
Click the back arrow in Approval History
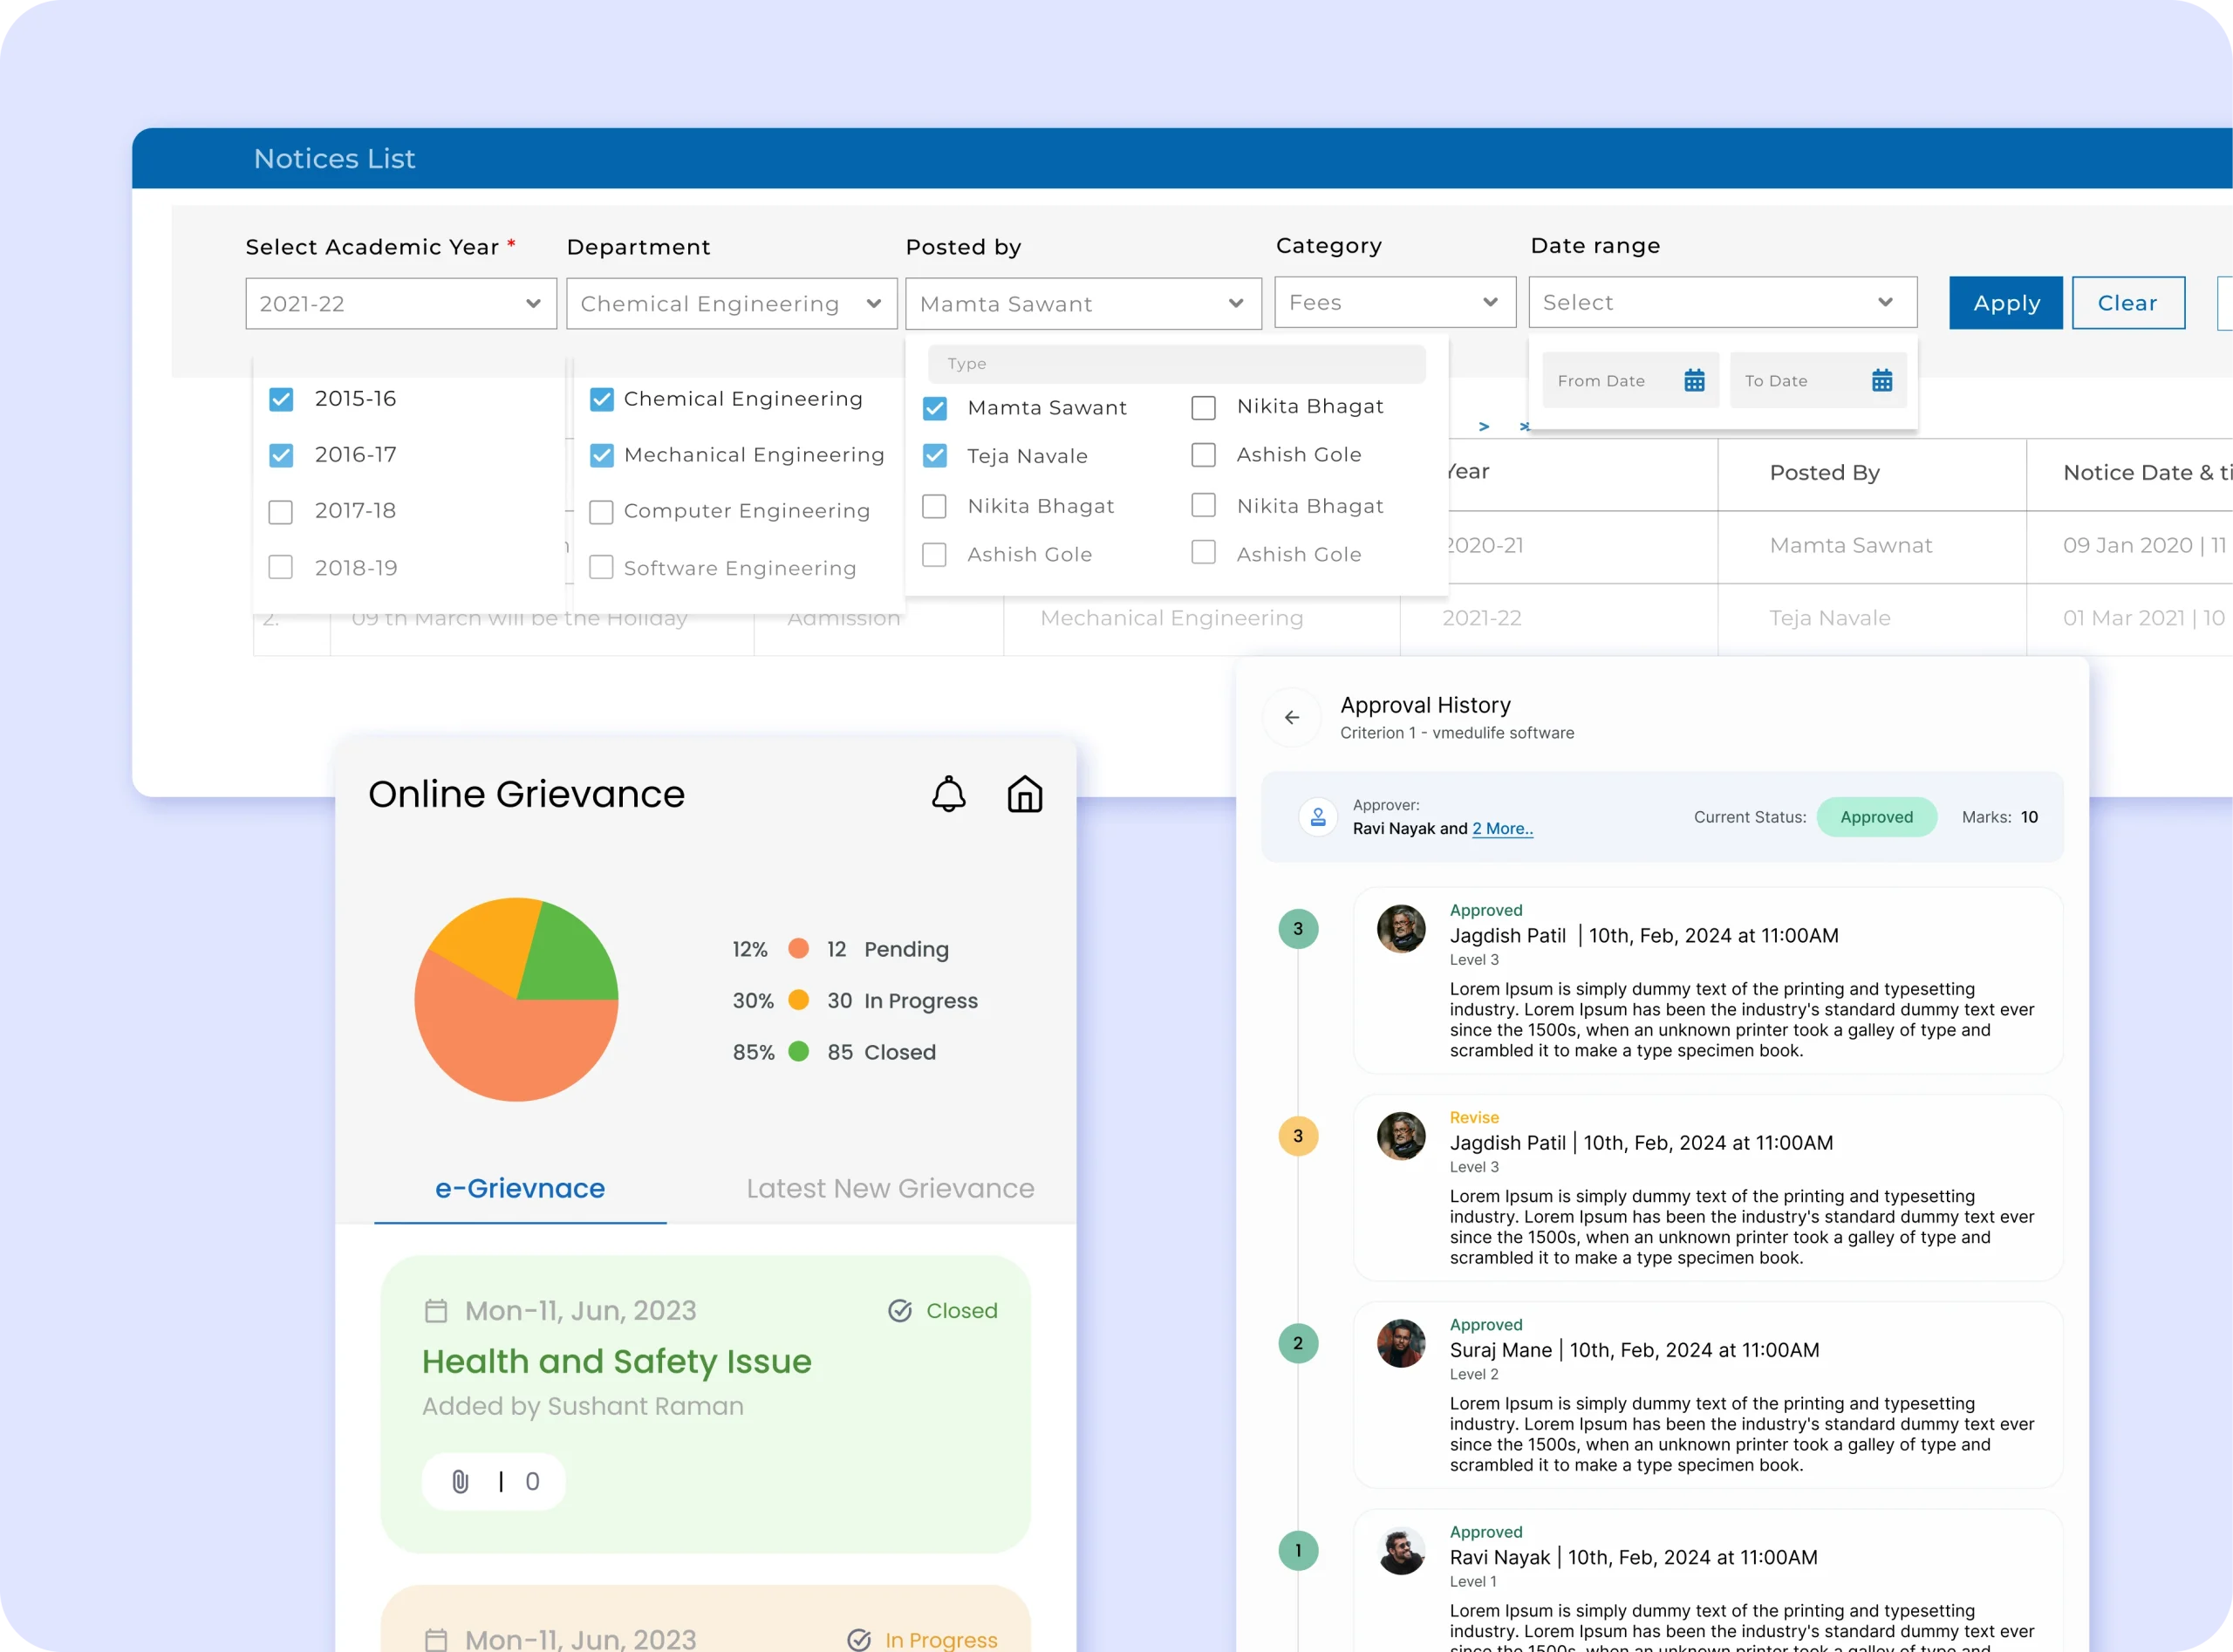click(x=1291, y=717)
